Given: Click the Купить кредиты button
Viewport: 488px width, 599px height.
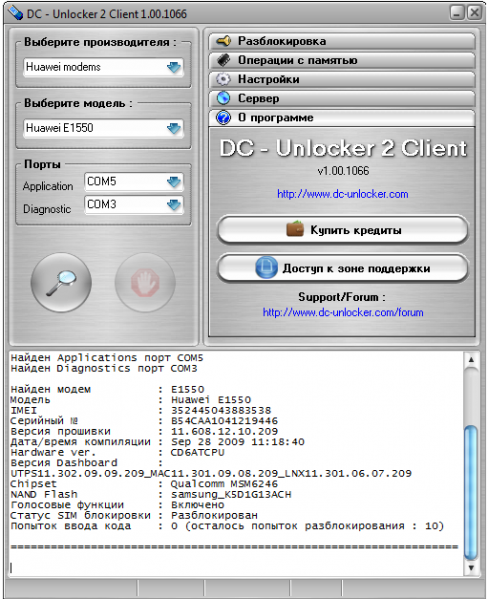Looking at the screenshot, I should 343,230.
